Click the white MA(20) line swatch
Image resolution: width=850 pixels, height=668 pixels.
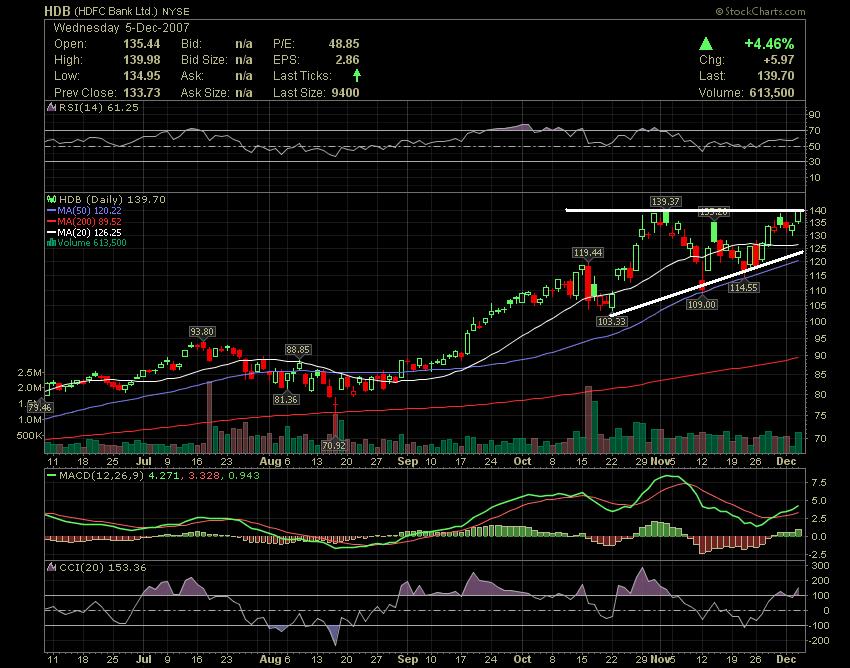coord(51,232)
